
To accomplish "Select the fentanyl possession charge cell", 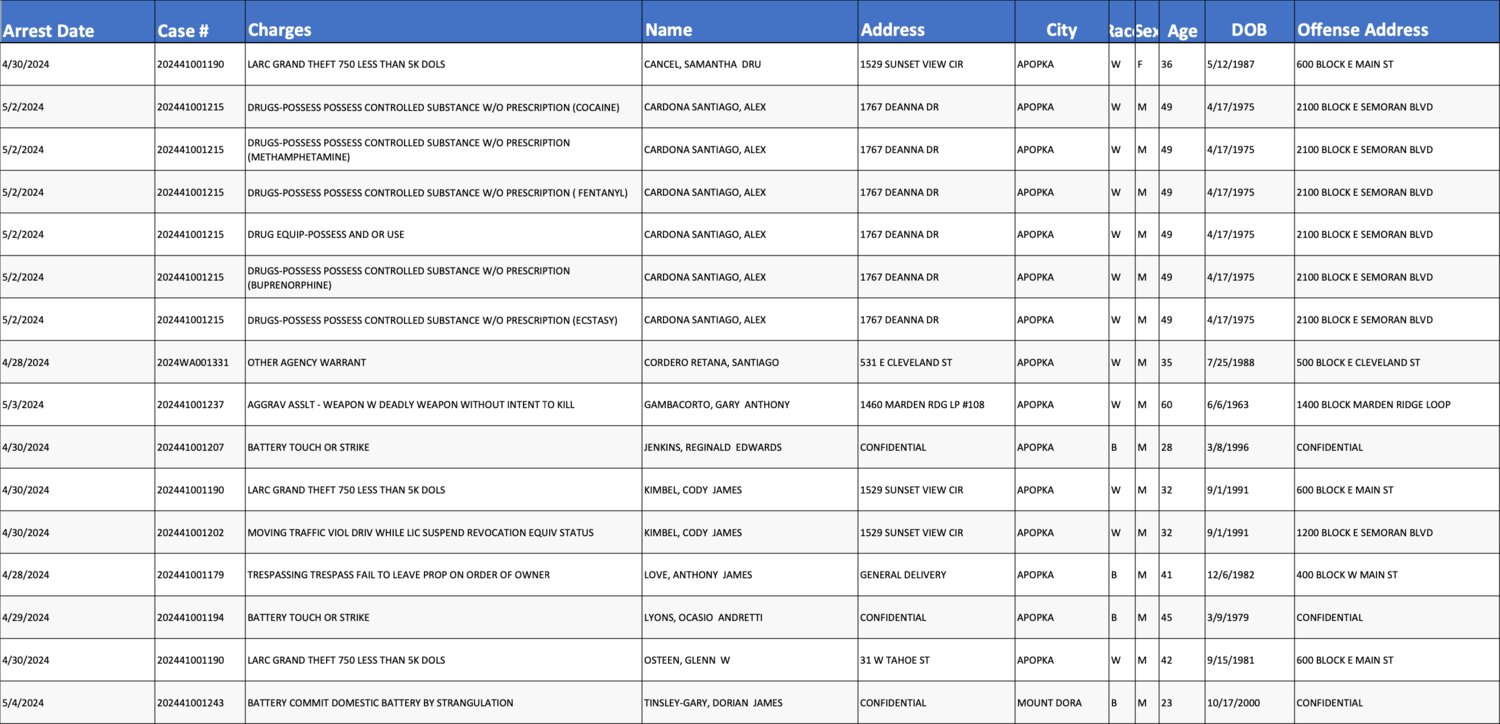I will click(x=443, y=192).
